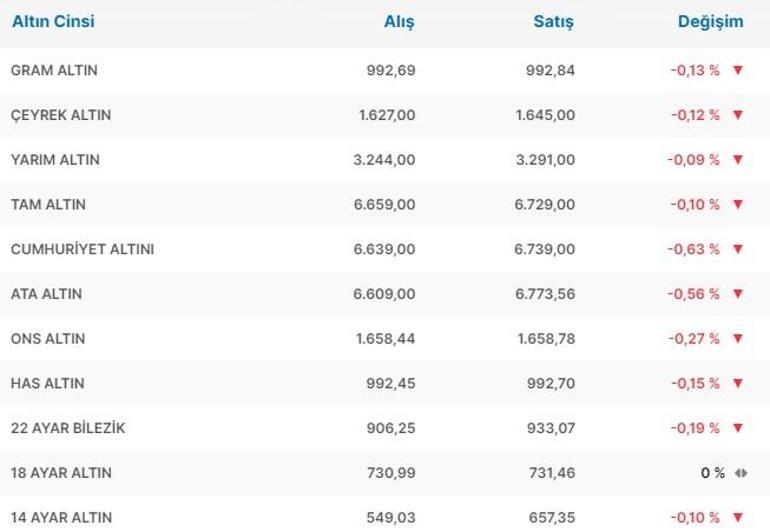Click the 22 AYAR BİLEZİK label

(67, 428)
